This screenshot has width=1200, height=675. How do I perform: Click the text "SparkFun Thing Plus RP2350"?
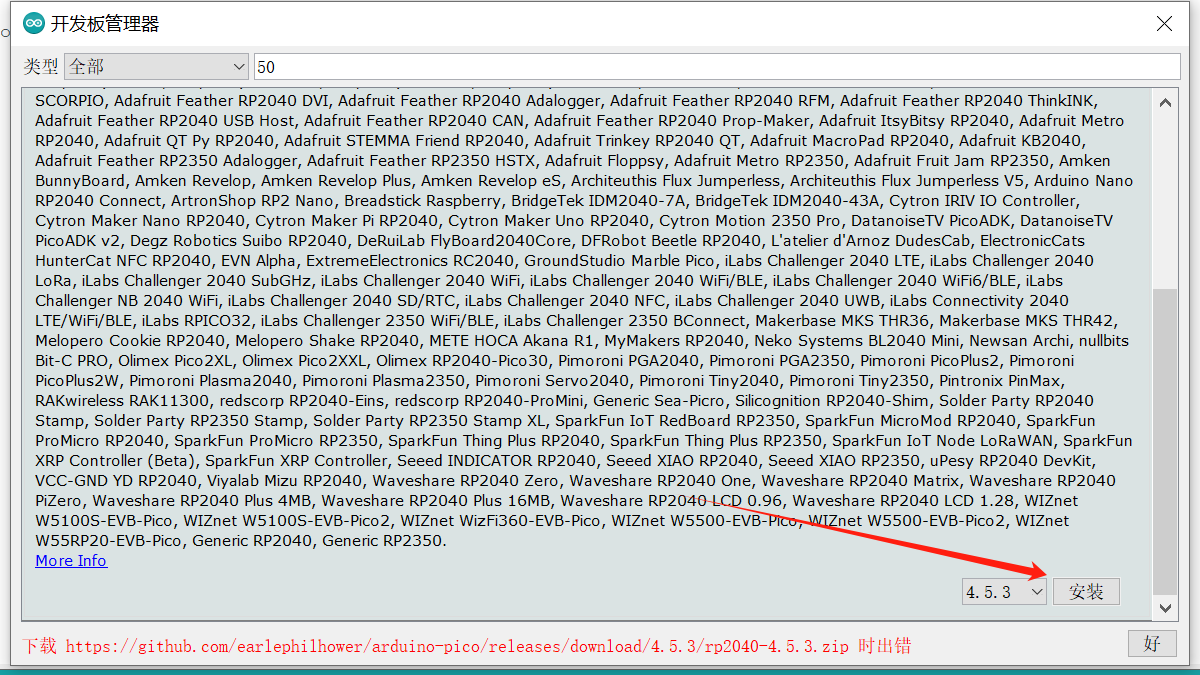[x=716, y=441]
